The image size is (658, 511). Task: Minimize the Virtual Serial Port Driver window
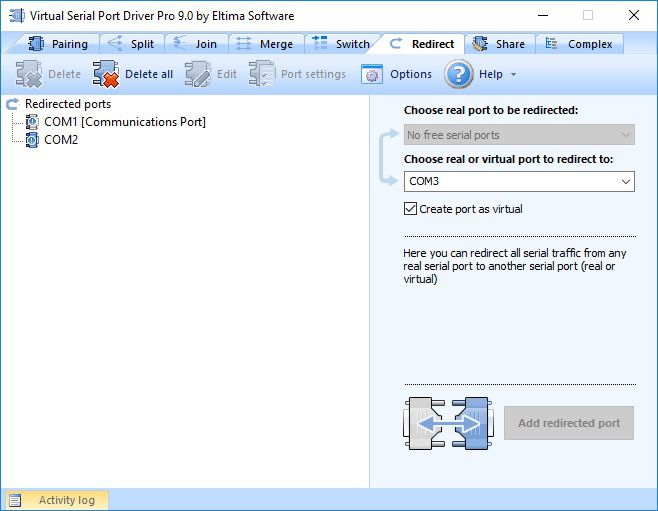coord(543,16)
